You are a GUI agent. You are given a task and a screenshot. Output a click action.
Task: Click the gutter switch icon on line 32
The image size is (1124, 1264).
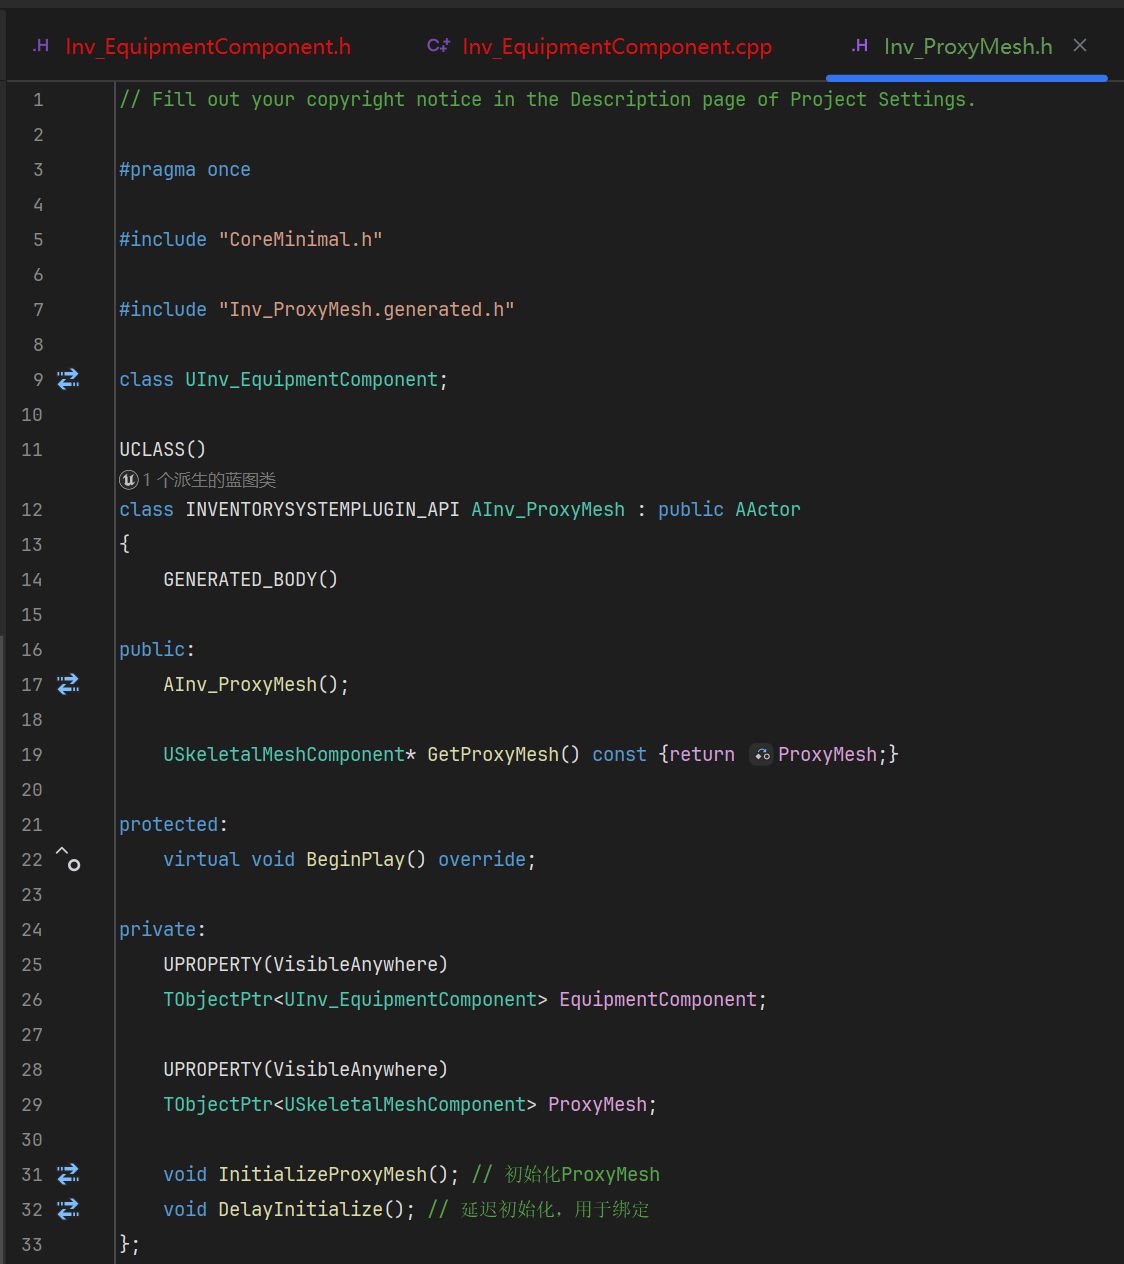[68, 1209]
